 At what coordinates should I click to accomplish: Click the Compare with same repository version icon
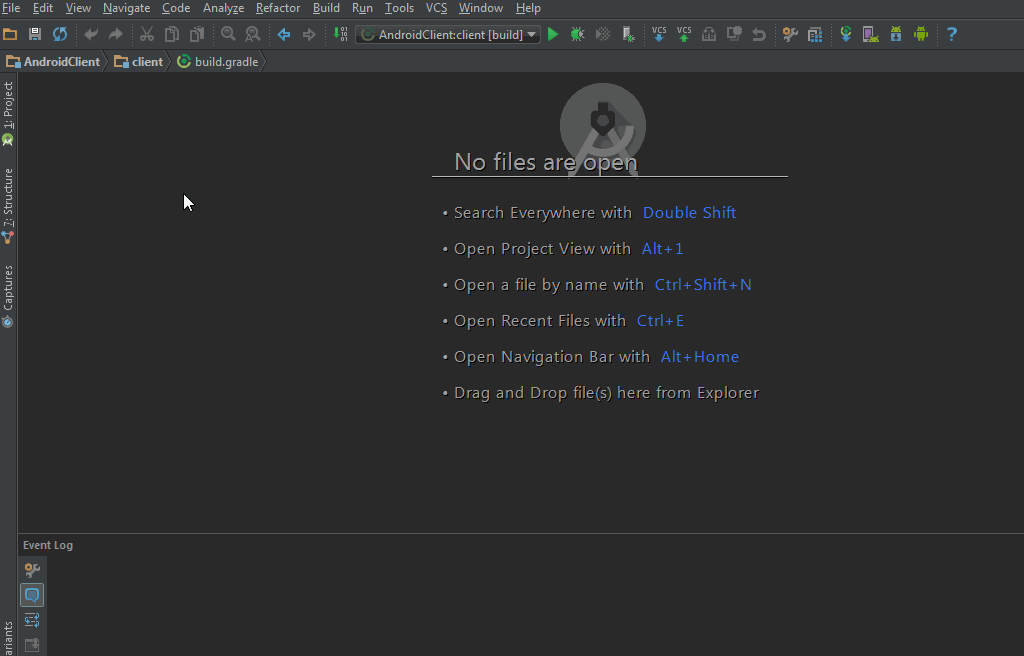[734, 34]
